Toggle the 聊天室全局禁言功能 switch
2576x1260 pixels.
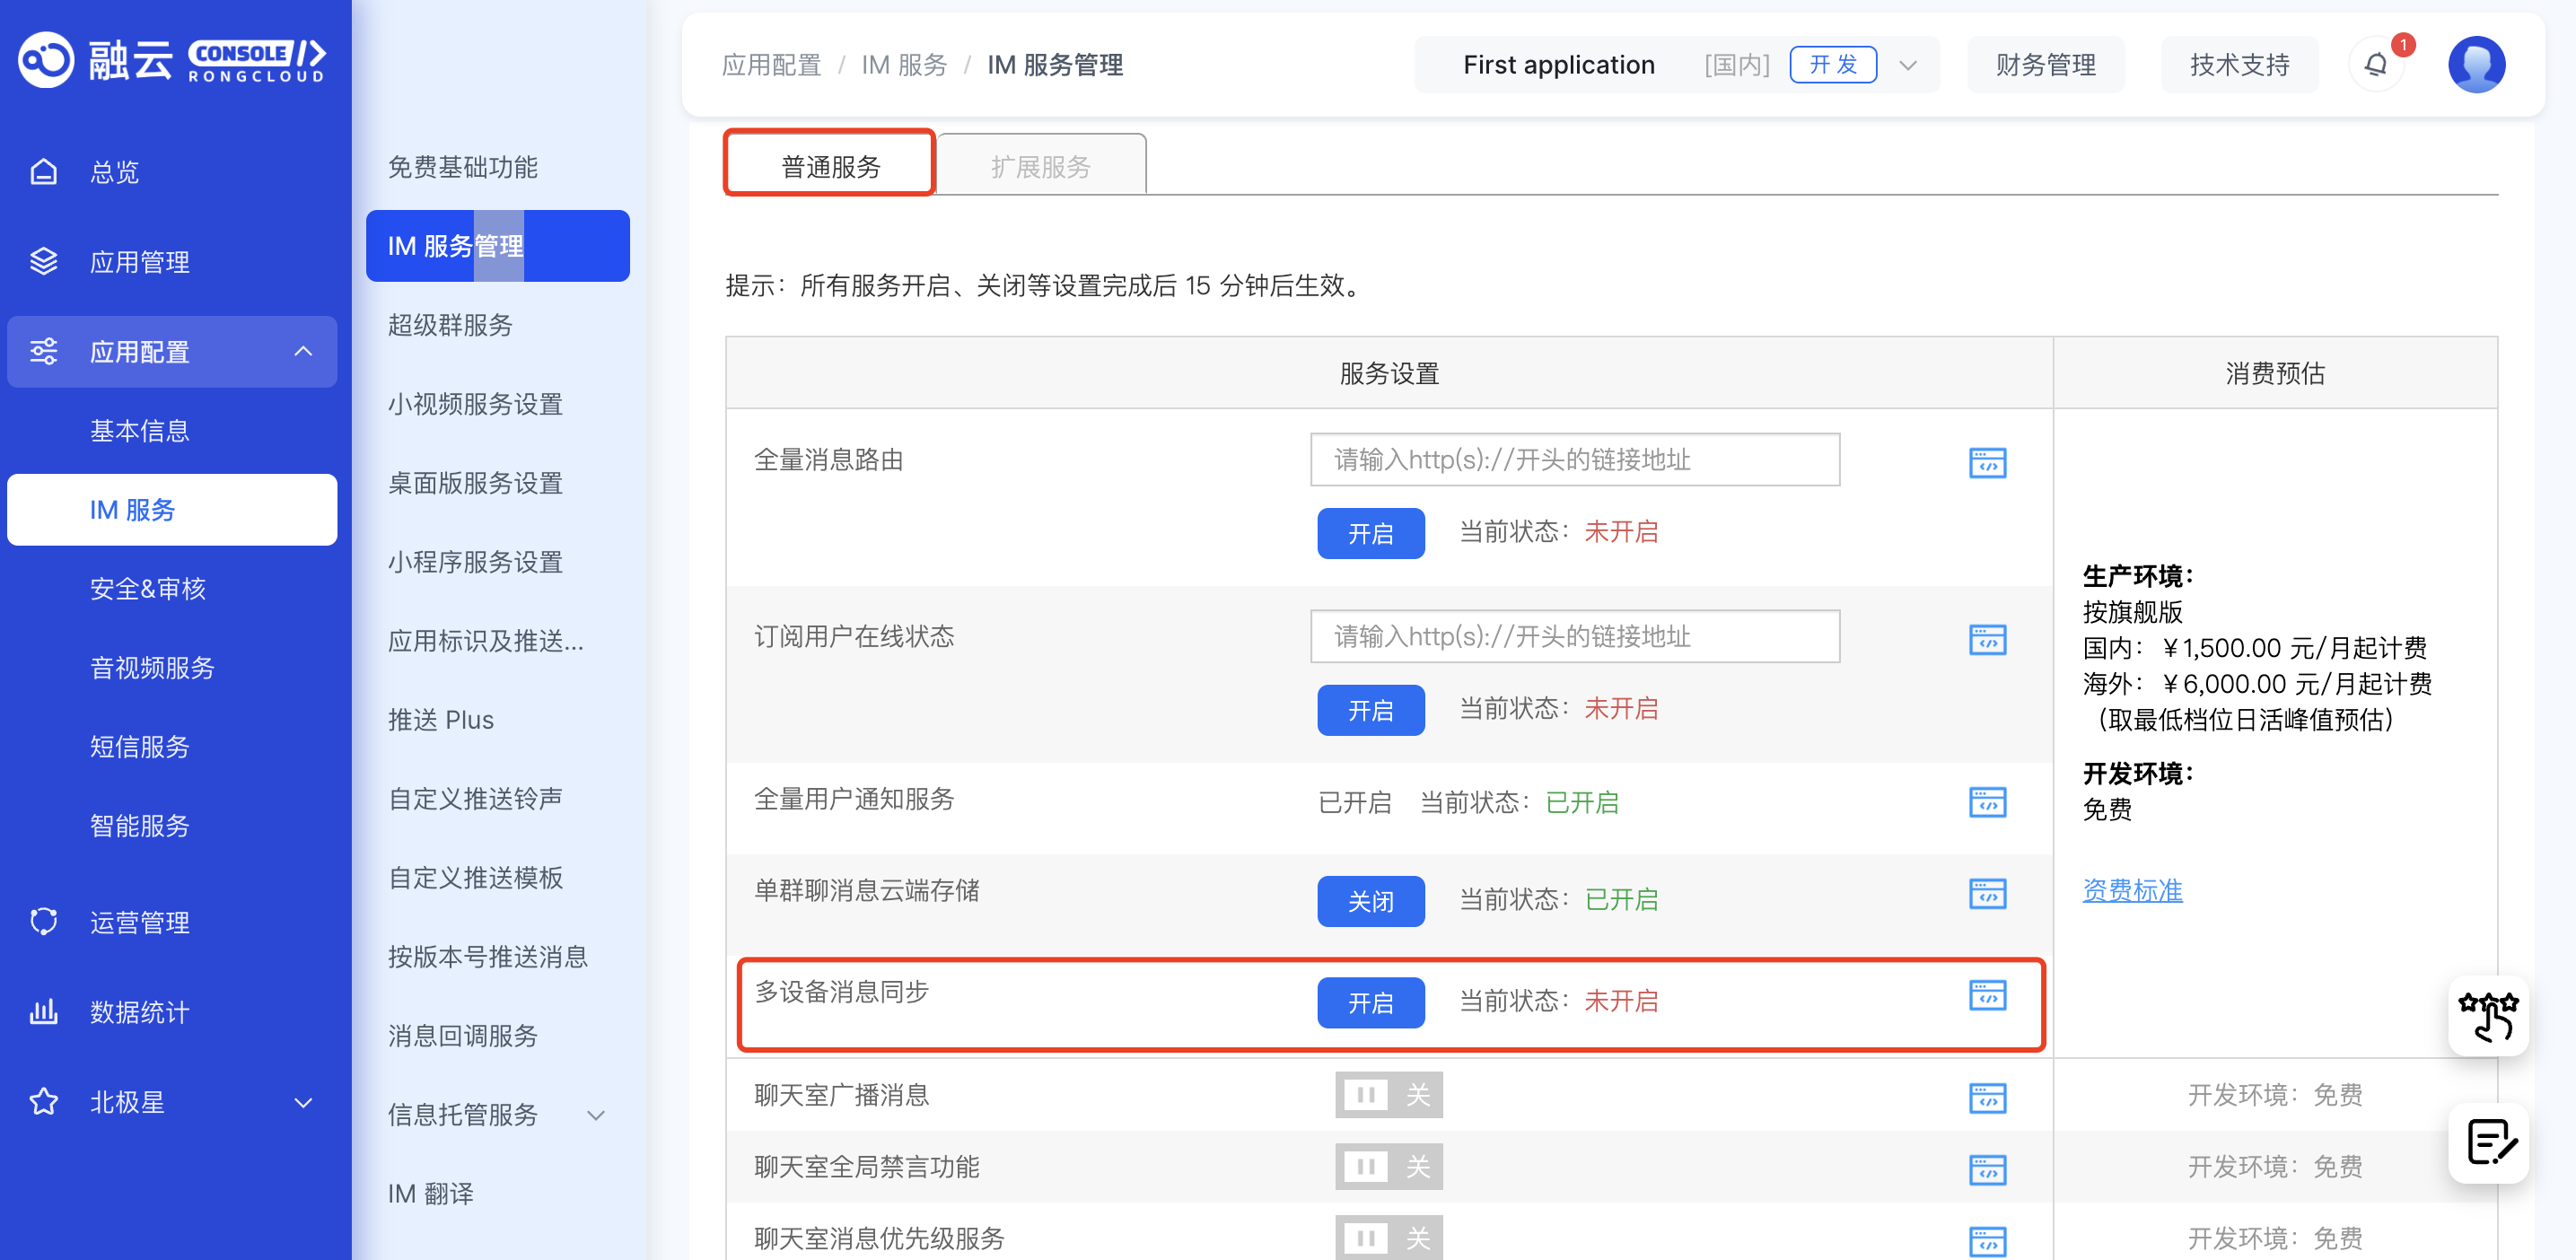point(1388,1166)
